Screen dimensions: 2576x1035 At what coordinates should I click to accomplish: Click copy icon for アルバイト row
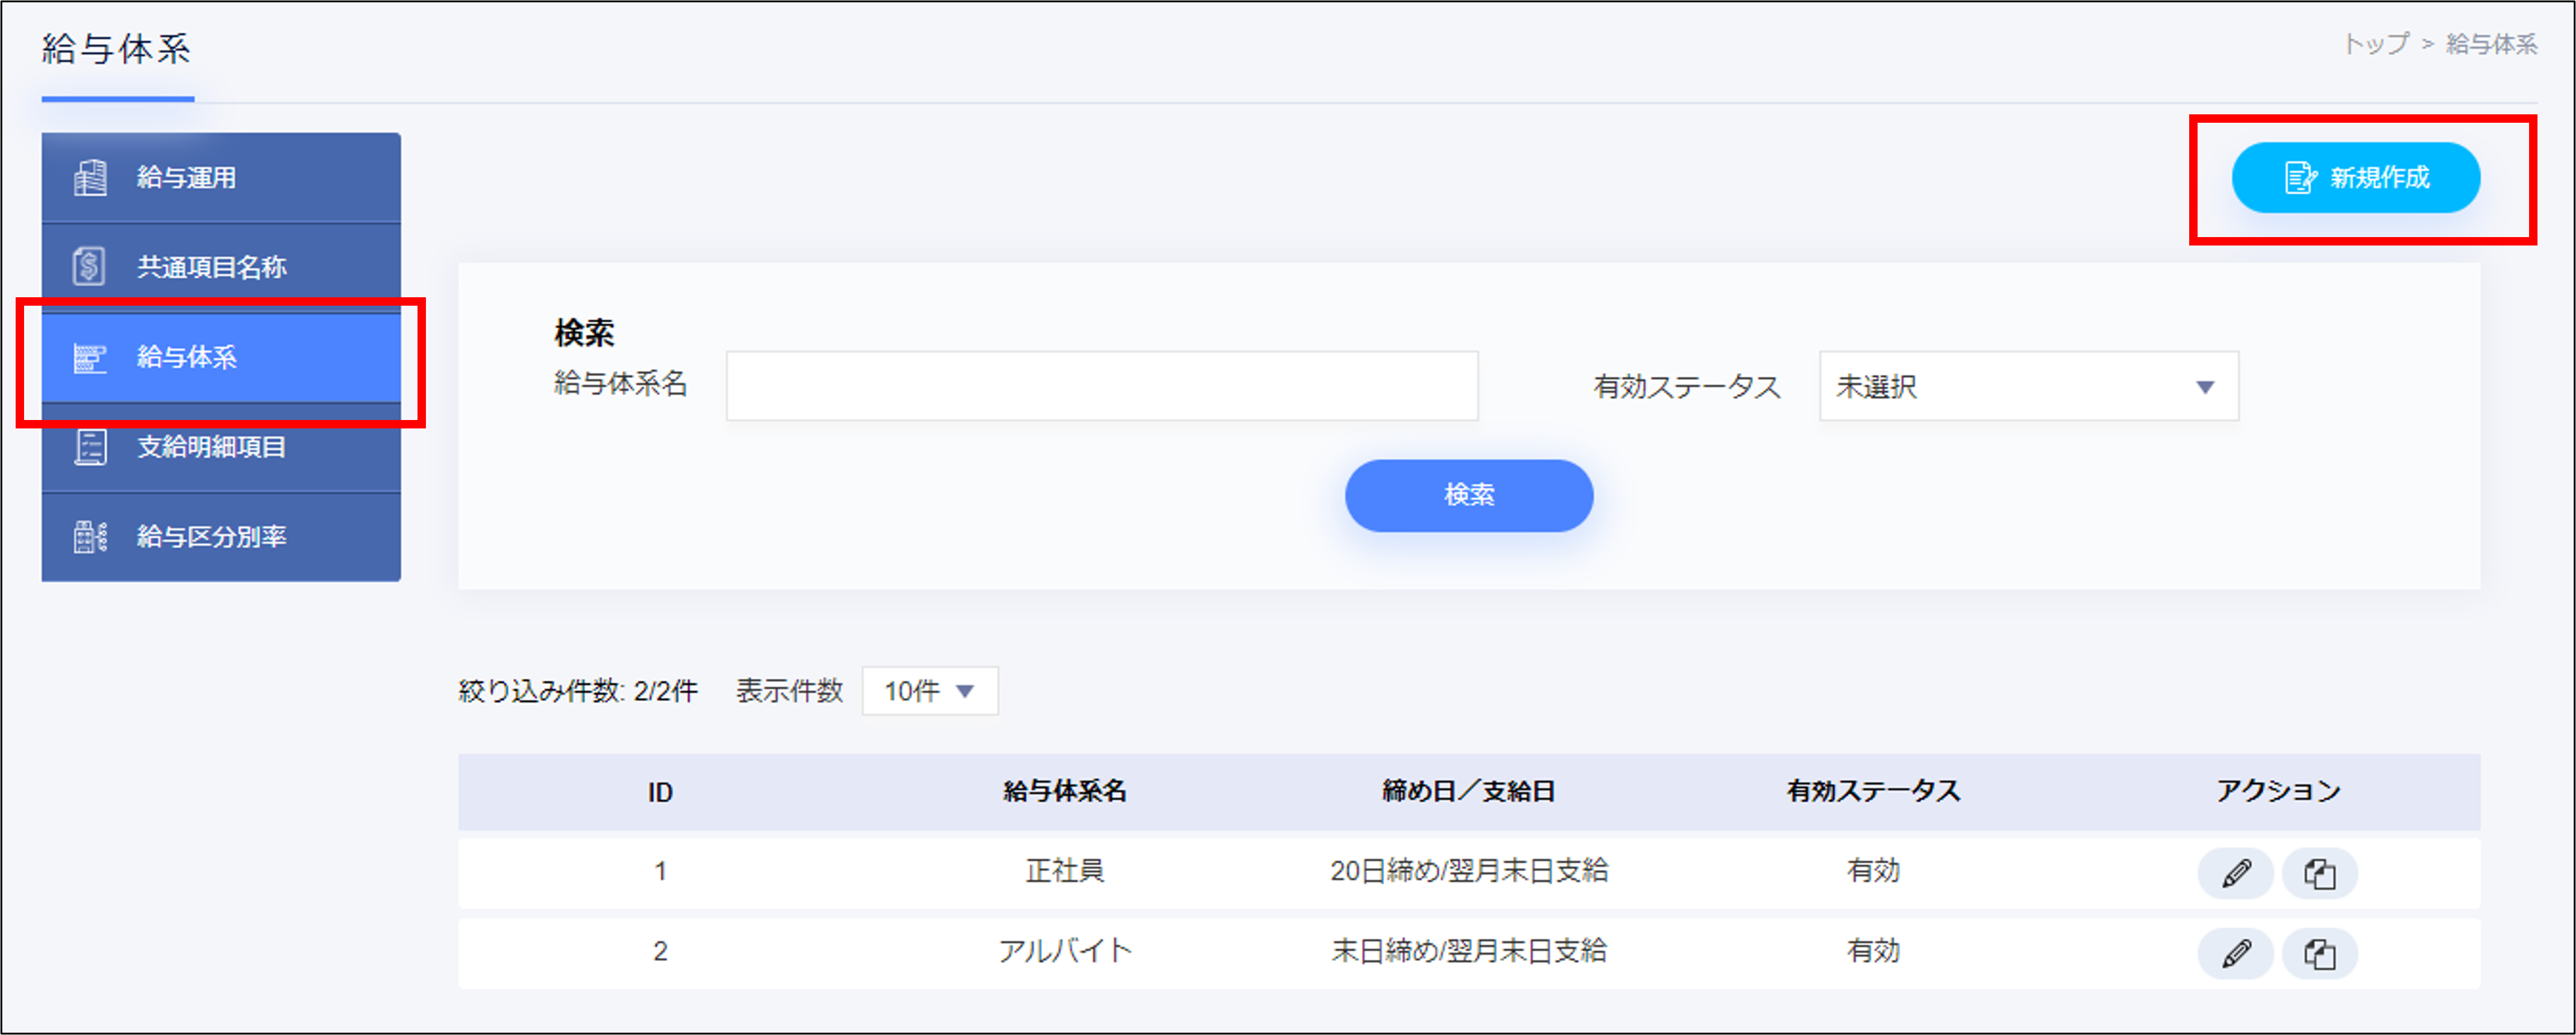(x=2319, y=953)
